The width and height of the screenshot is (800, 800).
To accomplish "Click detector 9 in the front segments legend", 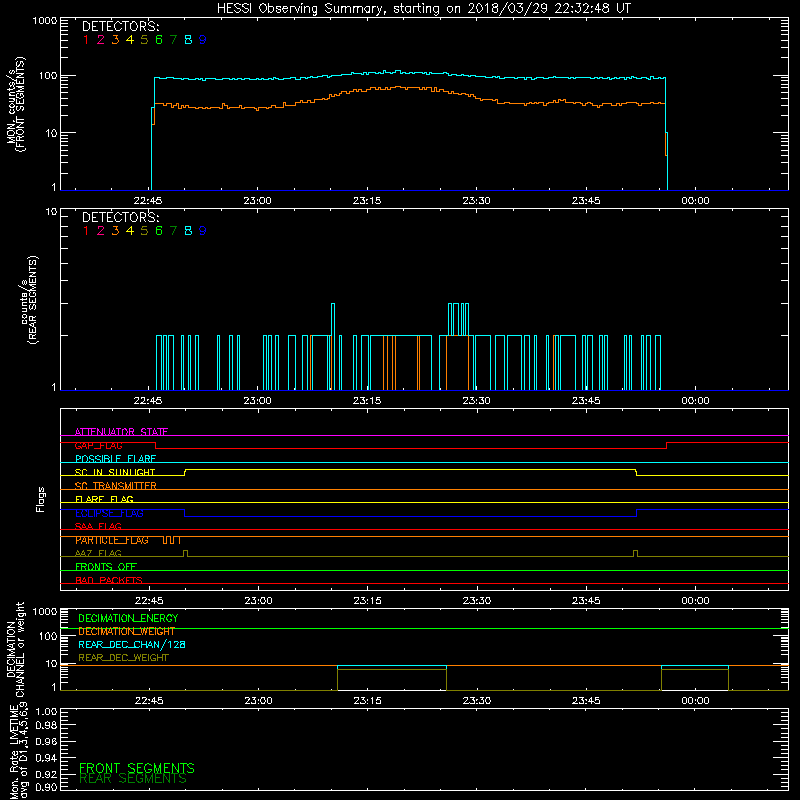I will pyautogui.click(x=203, y=40).
